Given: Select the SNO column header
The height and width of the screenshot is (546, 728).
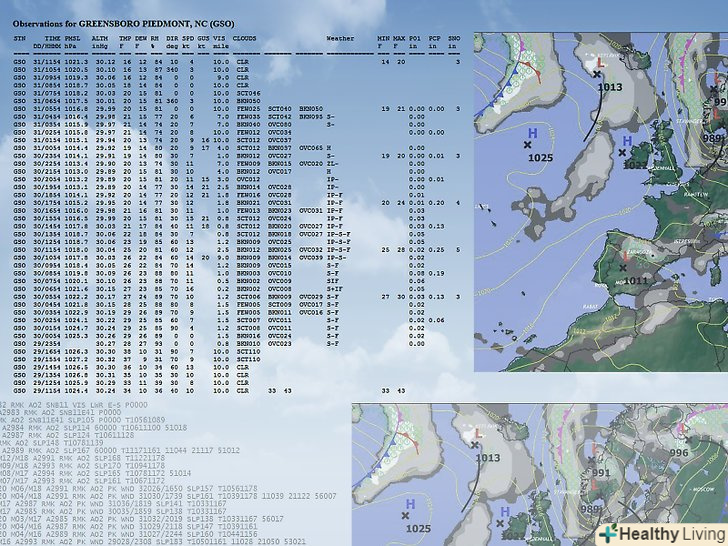Looking at the screenshot, I should click(455, 38).
